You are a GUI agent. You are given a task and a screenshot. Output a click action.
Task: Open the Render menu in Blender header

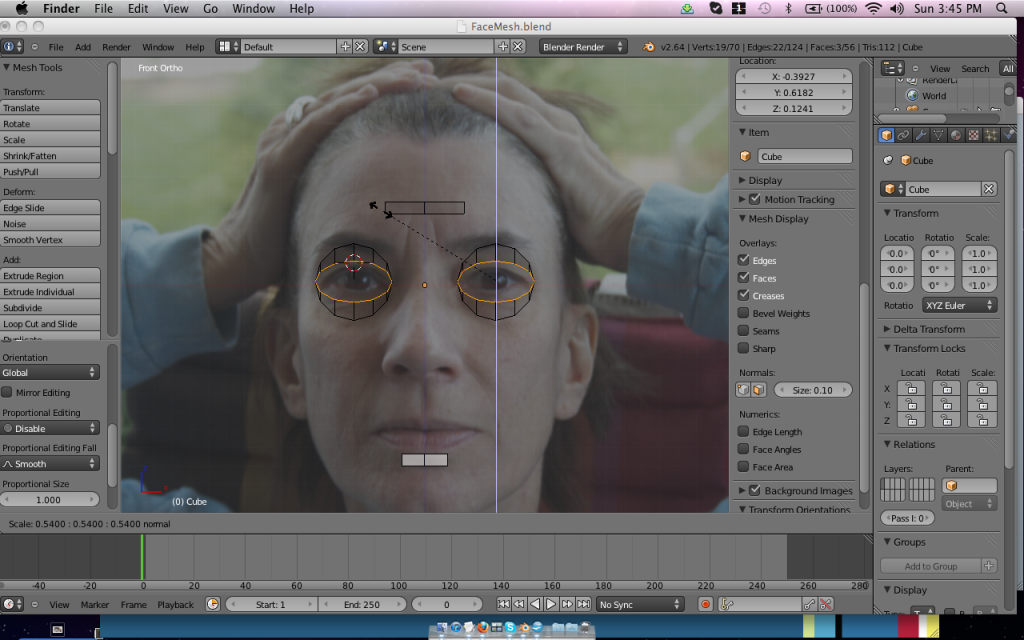pyautogui.click(x=116, y=47)
